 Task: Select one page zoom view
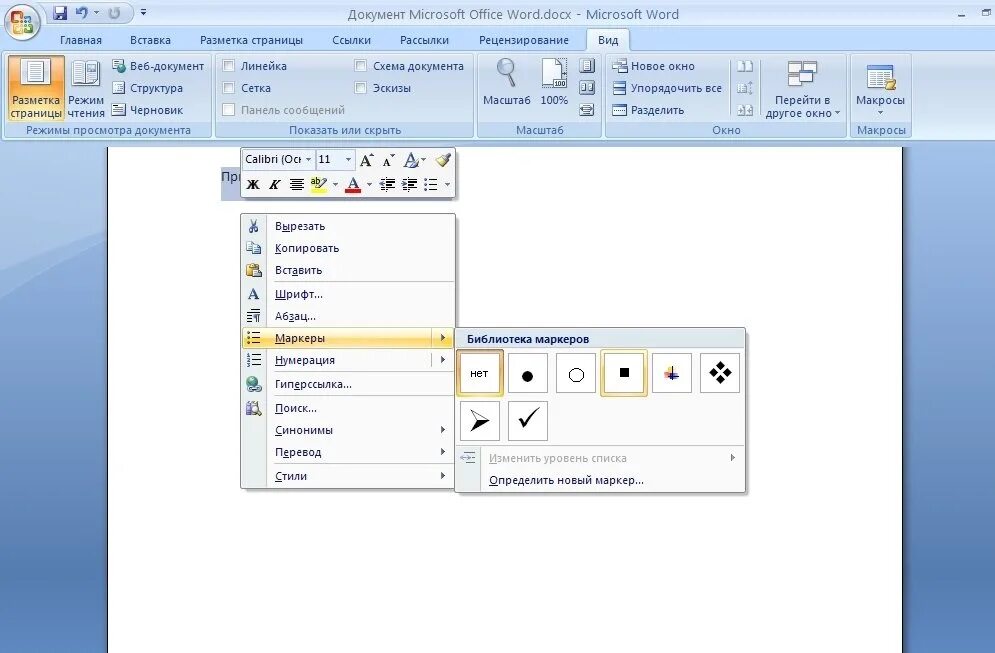[587, 65]
